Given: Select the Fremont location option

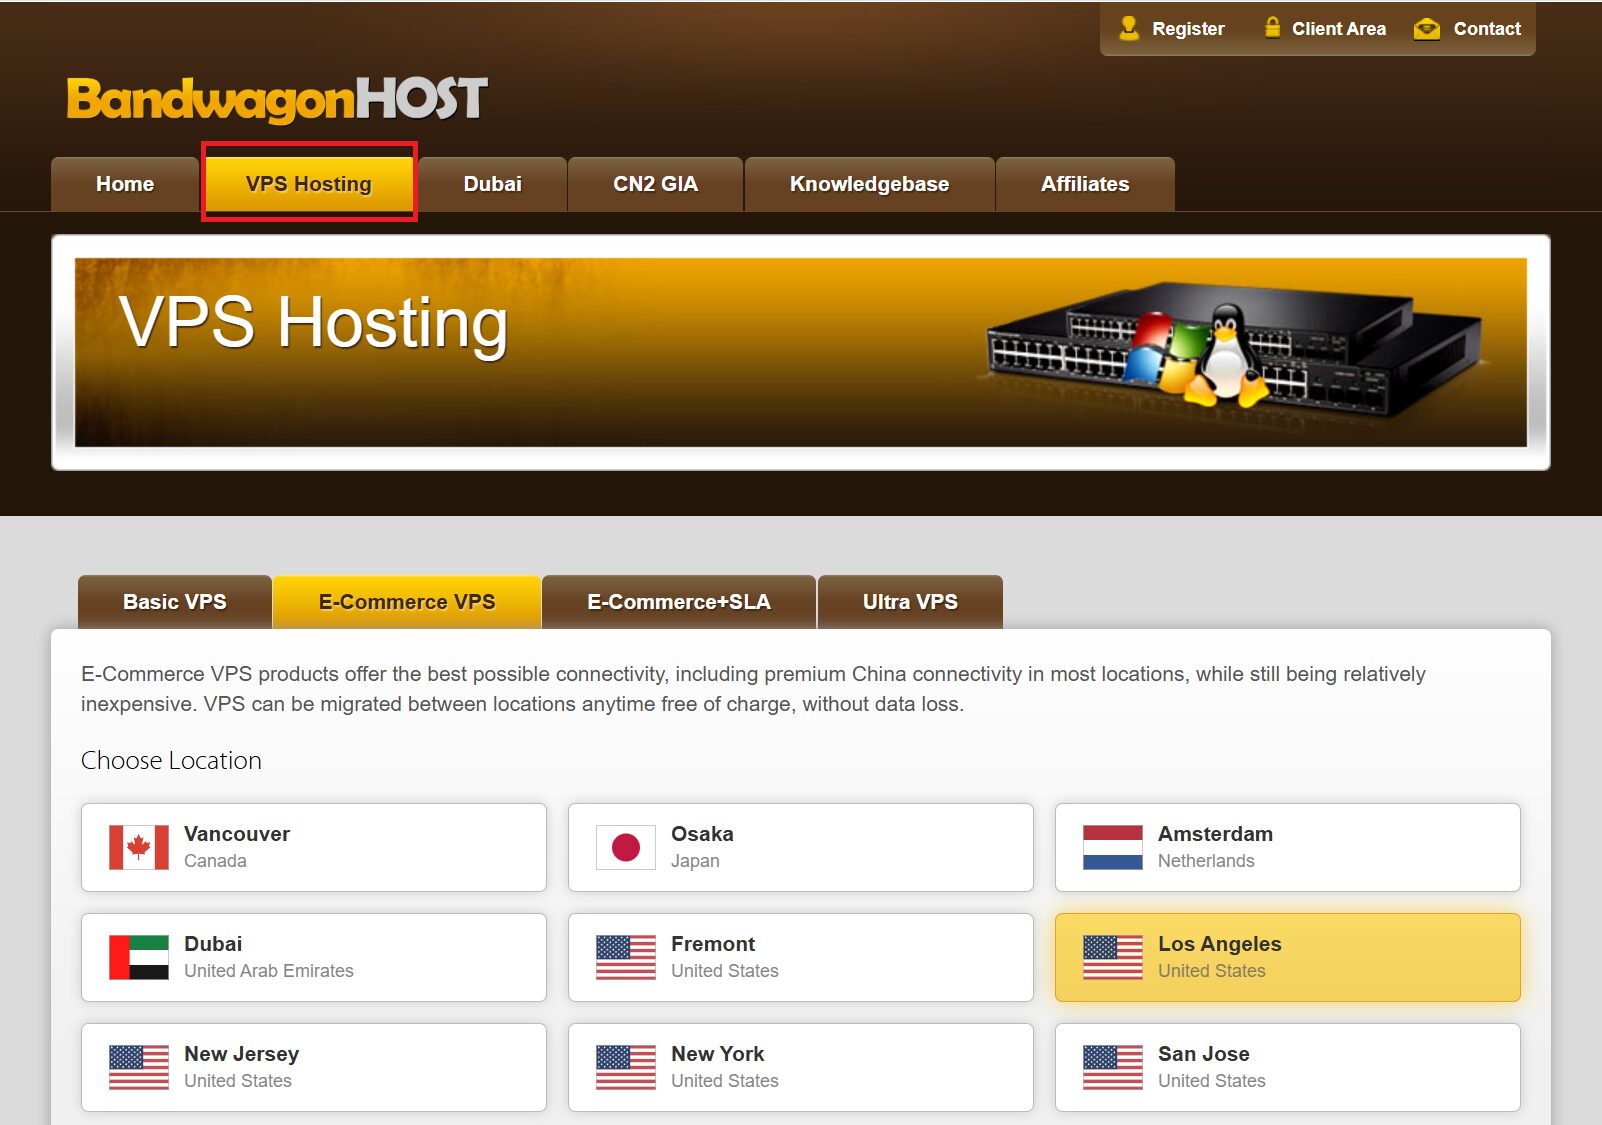Looking at the screenshot, I should pyautogui.click(x=800, y=957).
